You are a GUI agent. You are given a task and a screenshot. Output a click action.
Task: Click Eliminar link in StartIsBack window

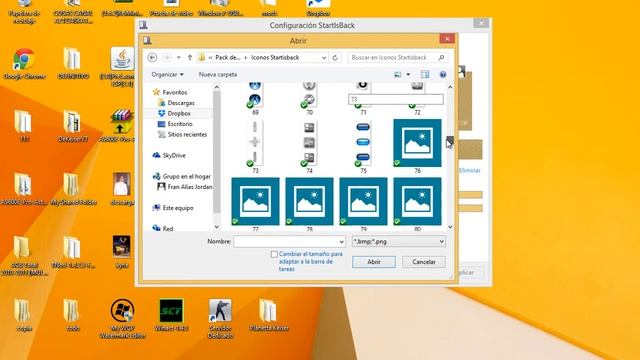click(469, 171)
